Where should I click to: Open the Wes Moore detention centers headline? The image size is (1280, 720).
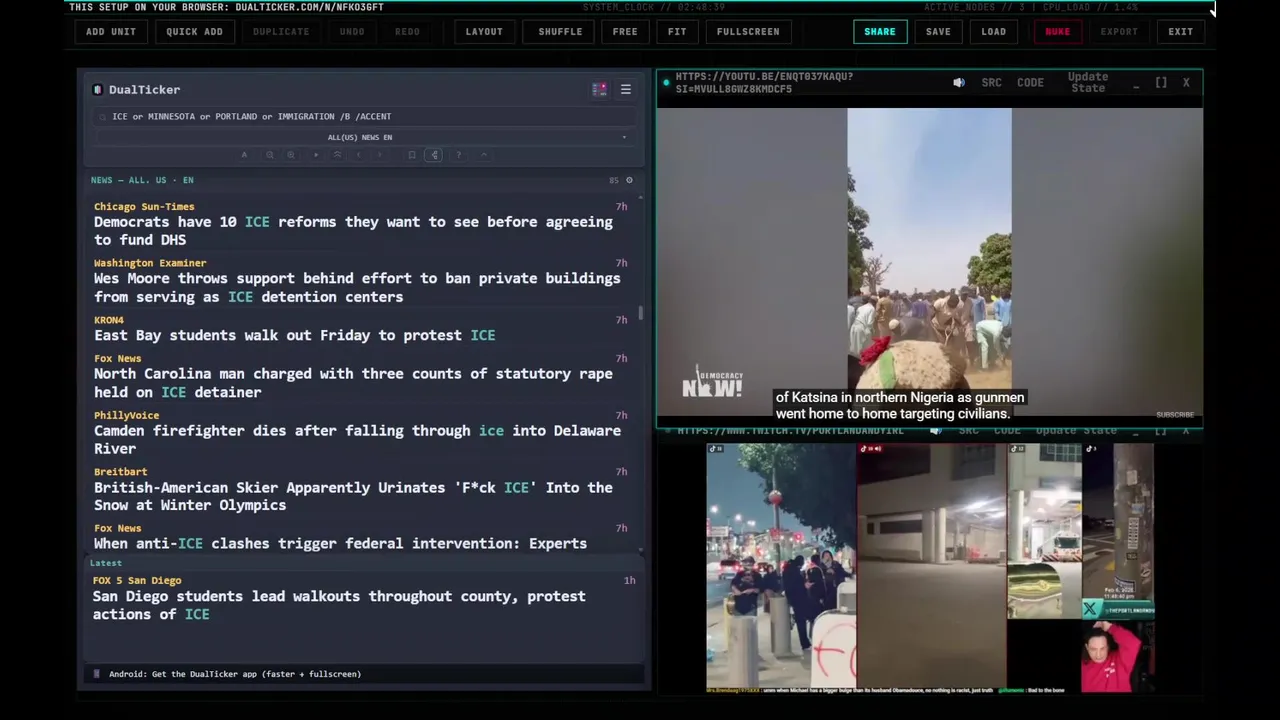tap(357, 288)
